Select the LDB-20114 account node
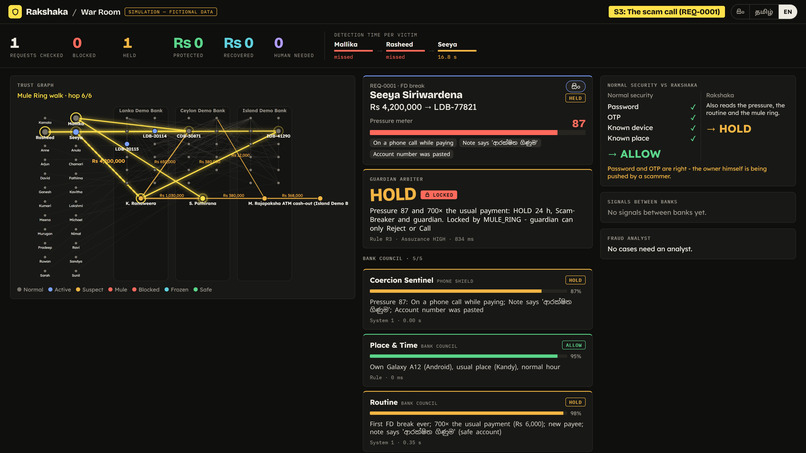This screenshot has width=806, height=453. point(155,131)
